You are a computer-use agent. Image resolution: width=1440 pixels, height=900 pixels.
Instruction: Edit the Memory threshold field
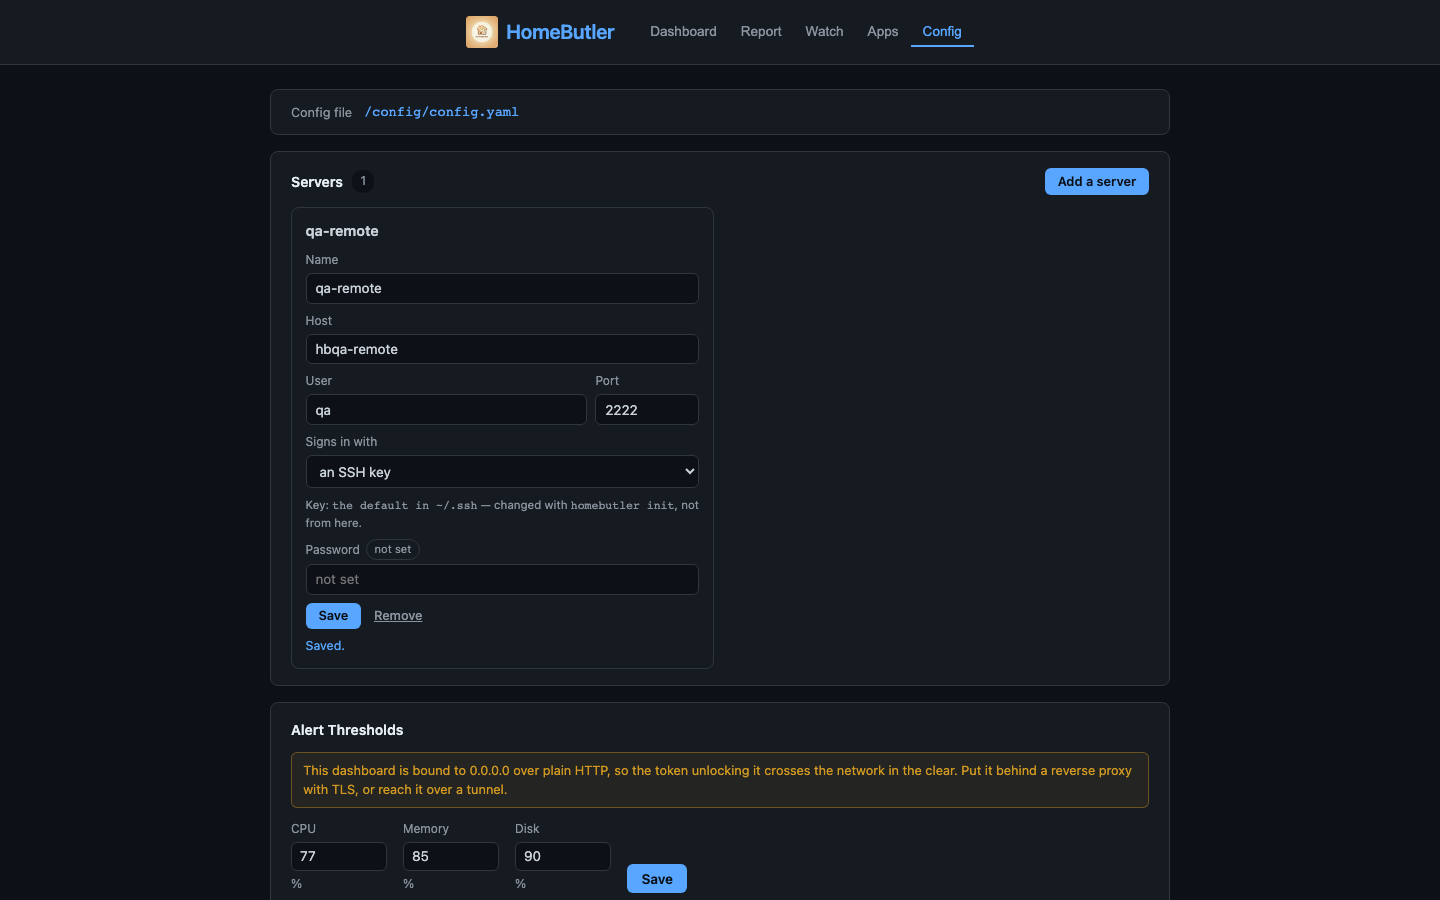451,856
